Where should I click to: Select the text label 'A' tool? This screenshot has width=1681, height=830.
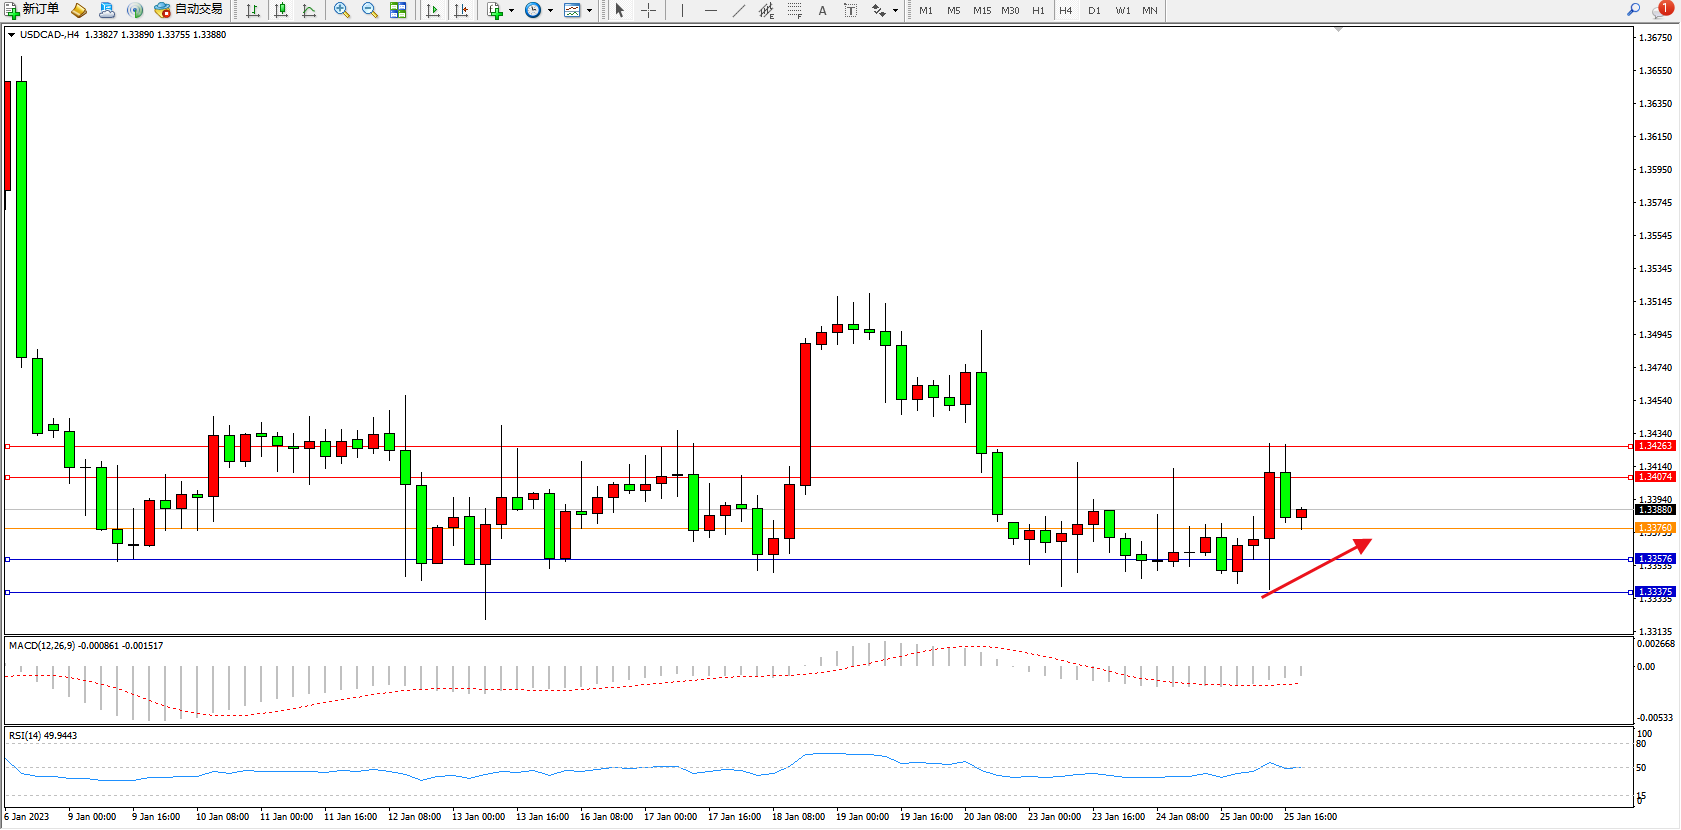(x=822, y=10)
